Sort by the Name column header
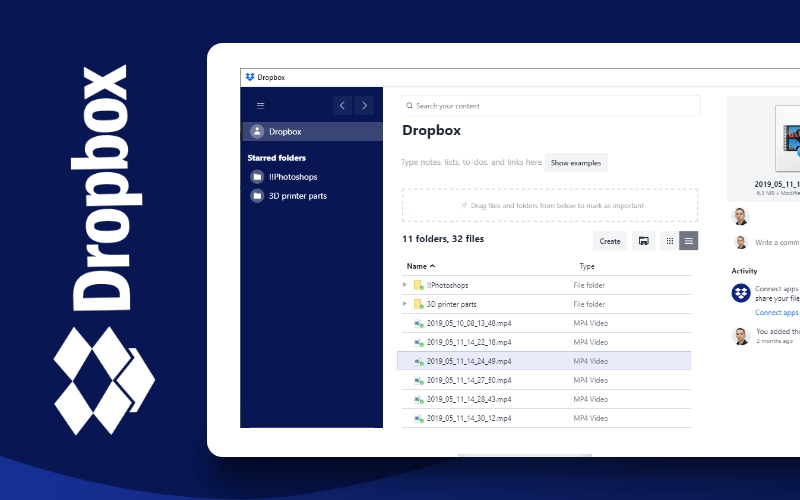The width and height of the screenshot is (800, 500). [421, 266]
